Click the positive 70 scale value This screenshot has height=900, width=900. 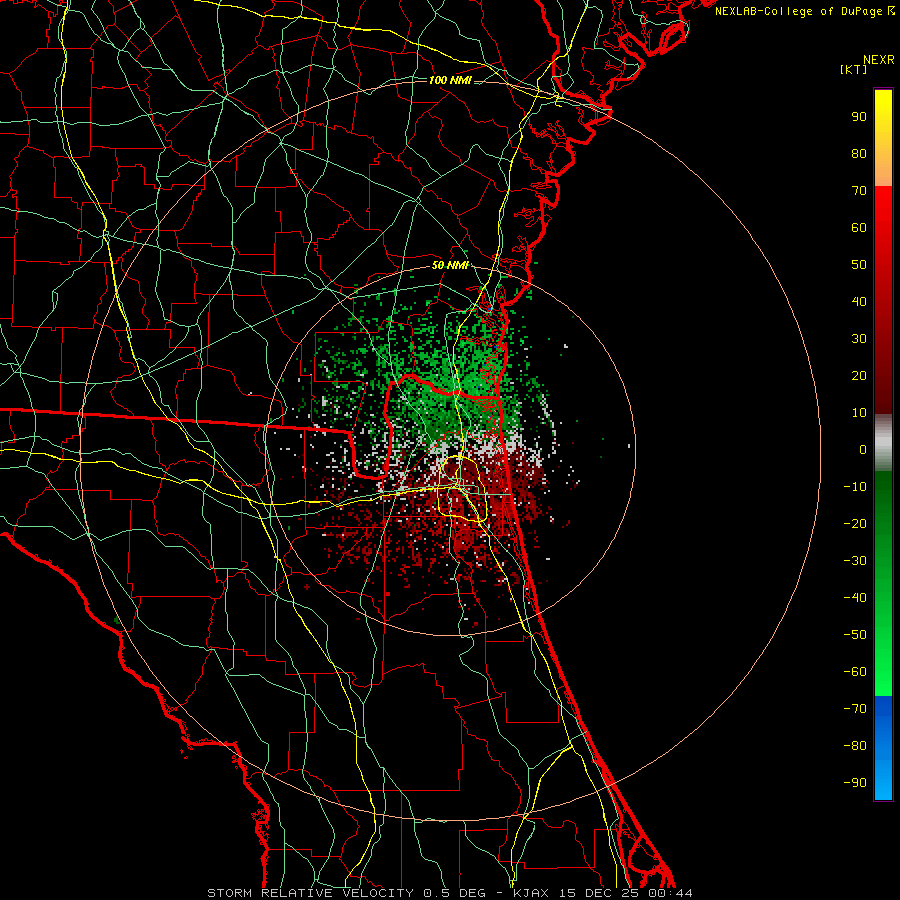859,191
